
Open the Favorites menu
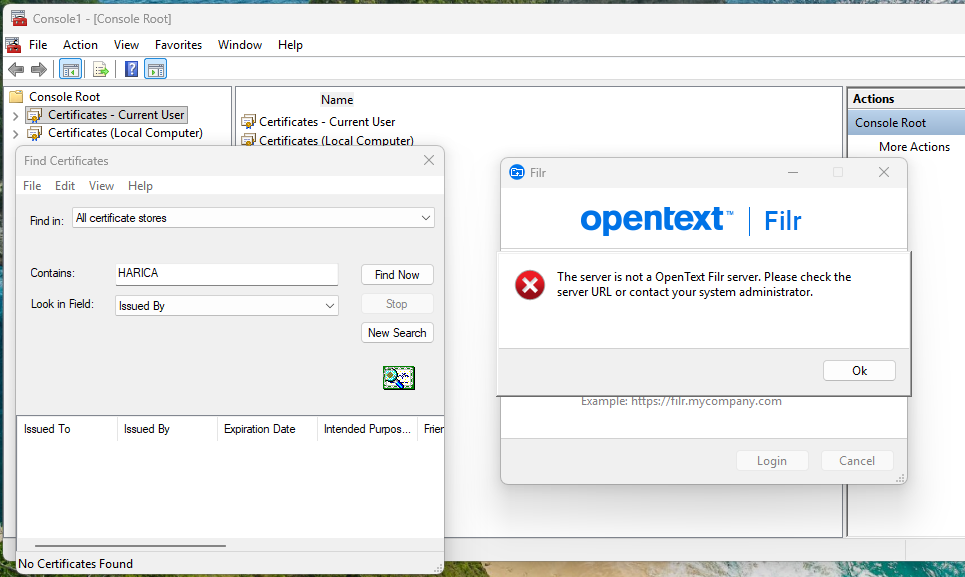(x=178, y=45)
